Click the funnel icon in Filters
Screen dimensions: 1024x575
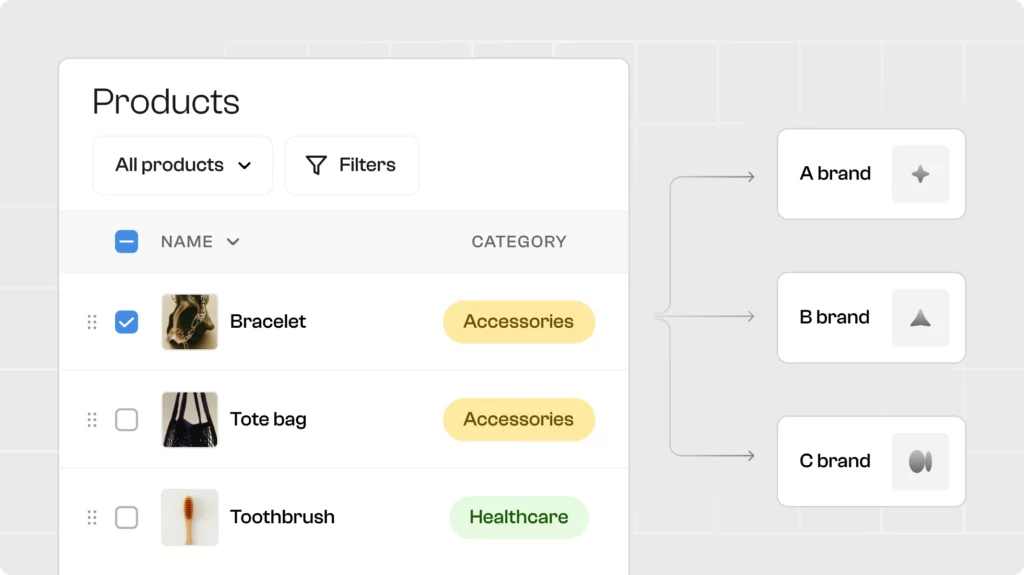click(316, 165)
